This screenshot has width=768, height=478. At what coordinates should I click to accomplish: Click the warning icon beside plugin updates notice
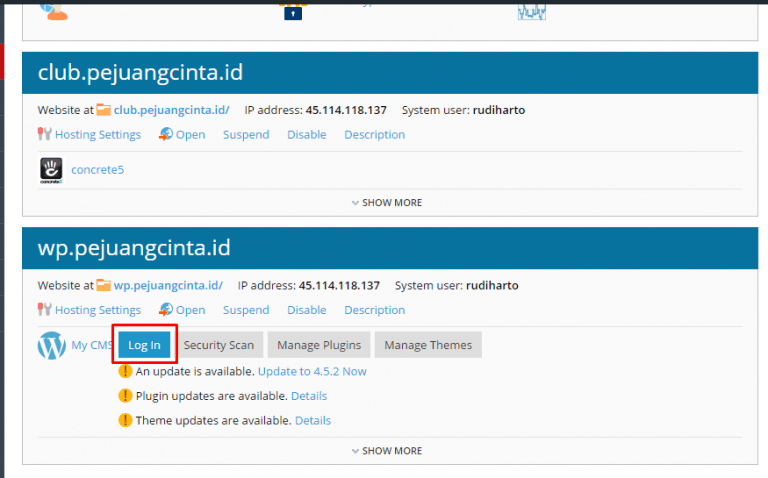coord(125,396)
